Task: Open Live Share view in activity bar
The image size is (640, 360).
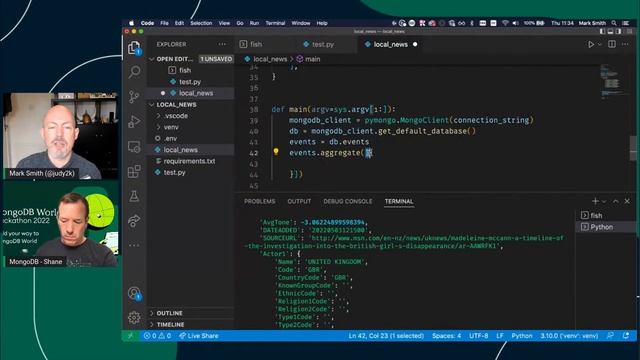Action: pyautogui.click(x=134, y=221)
